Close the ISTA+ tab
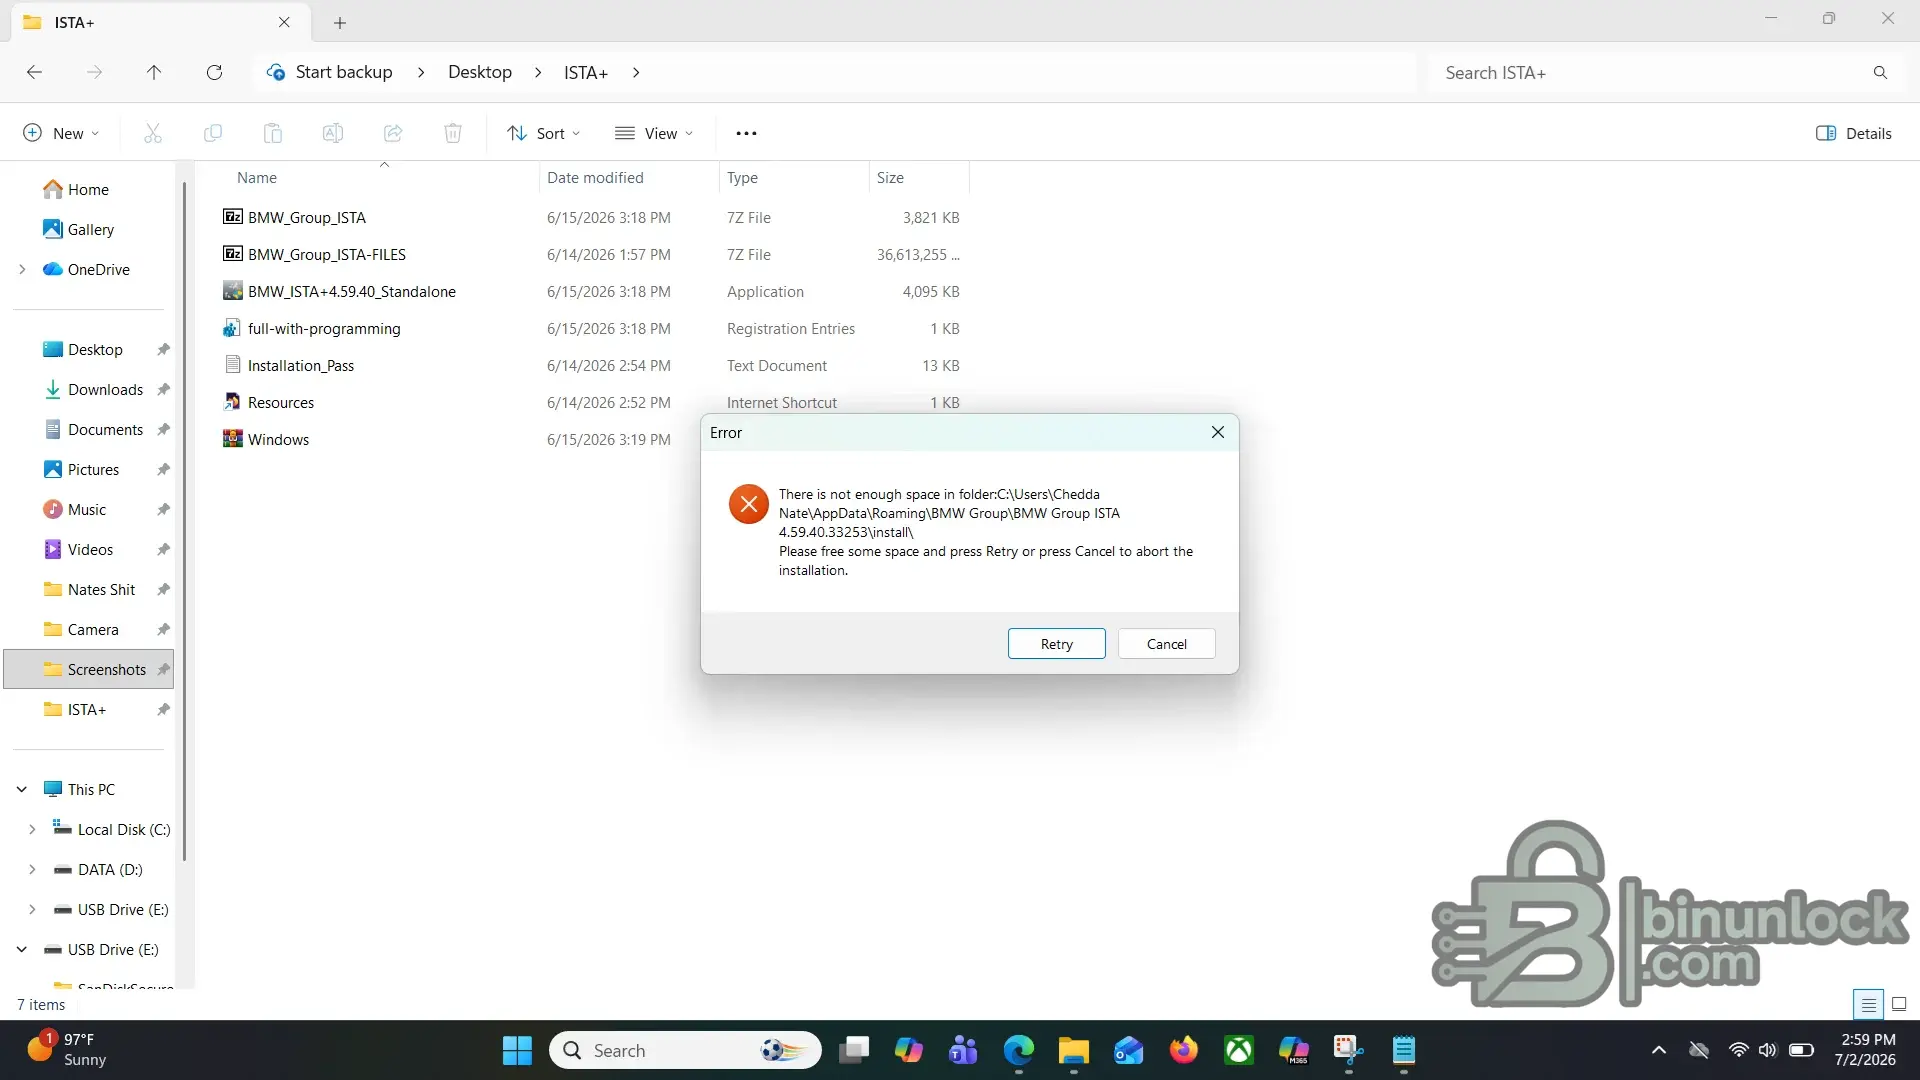 [x=284, y=22]
